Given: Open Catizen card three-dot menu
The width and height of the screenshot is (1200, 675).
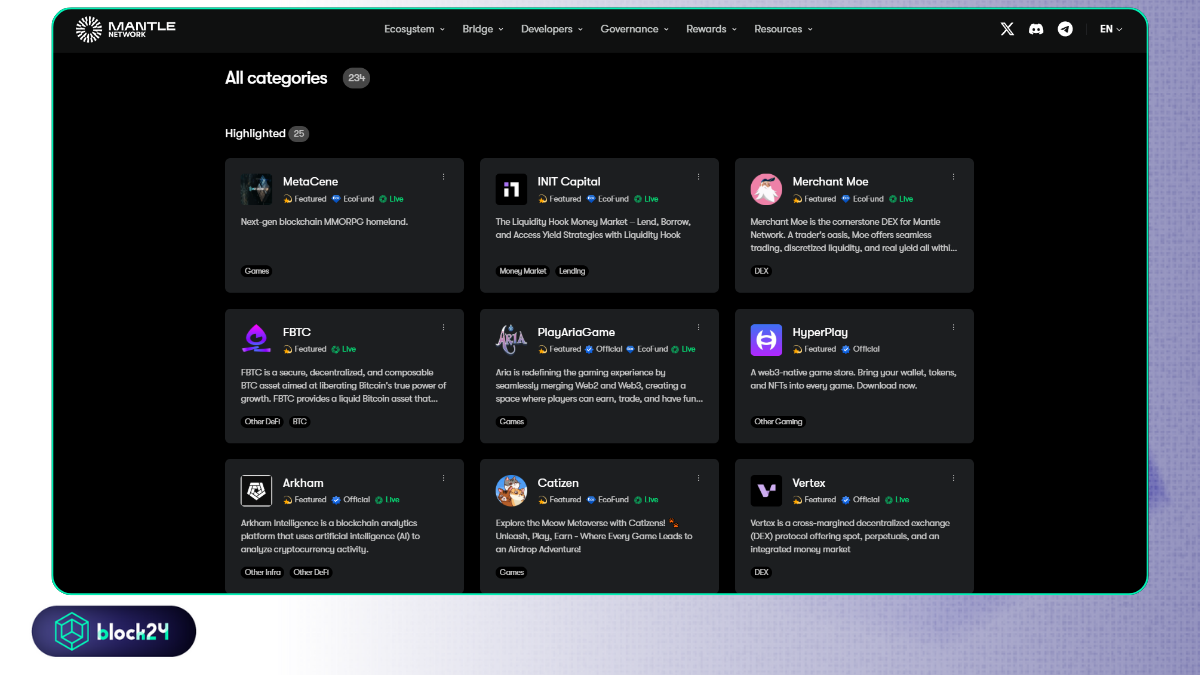Looking at the screenshot, I should 699,478.
